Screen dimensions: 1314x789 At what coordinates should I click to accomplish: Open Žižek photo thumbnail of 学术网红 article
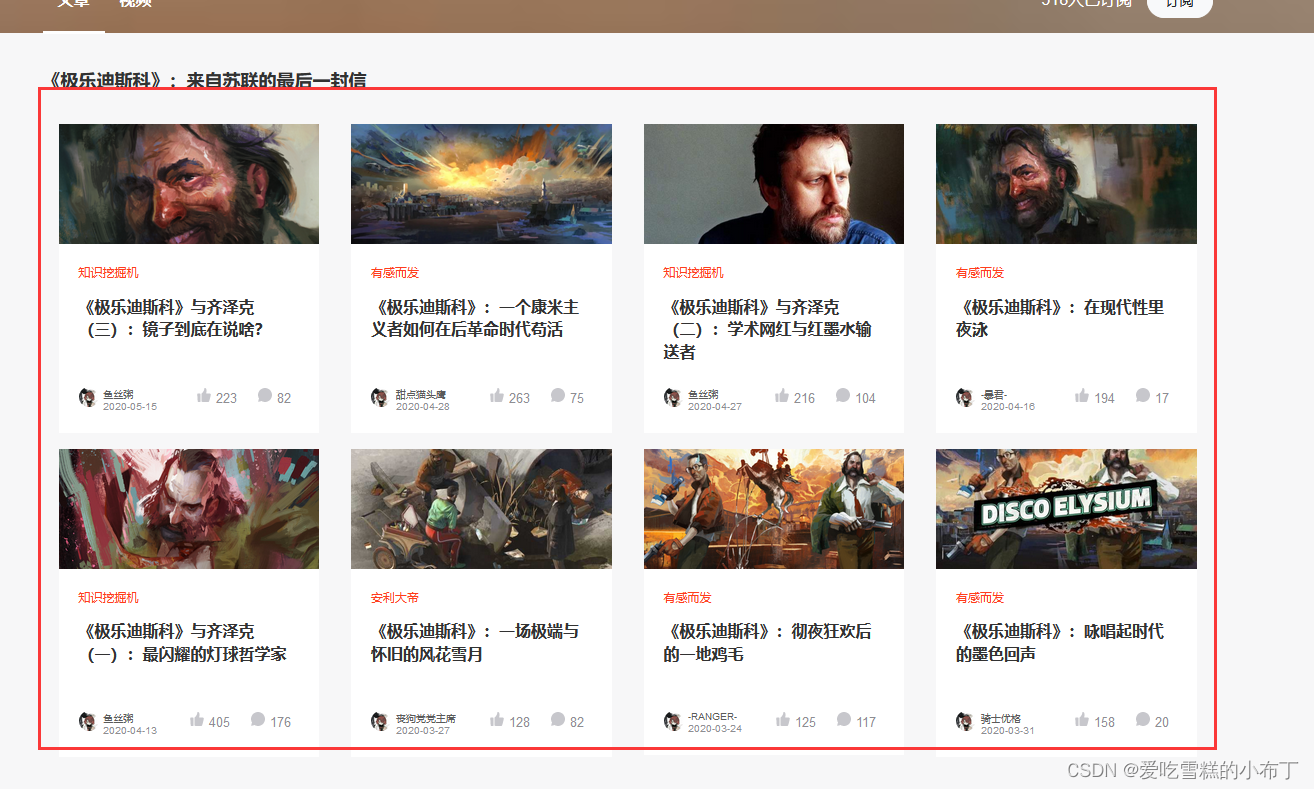pyautogui.click(x=774, y=184)
